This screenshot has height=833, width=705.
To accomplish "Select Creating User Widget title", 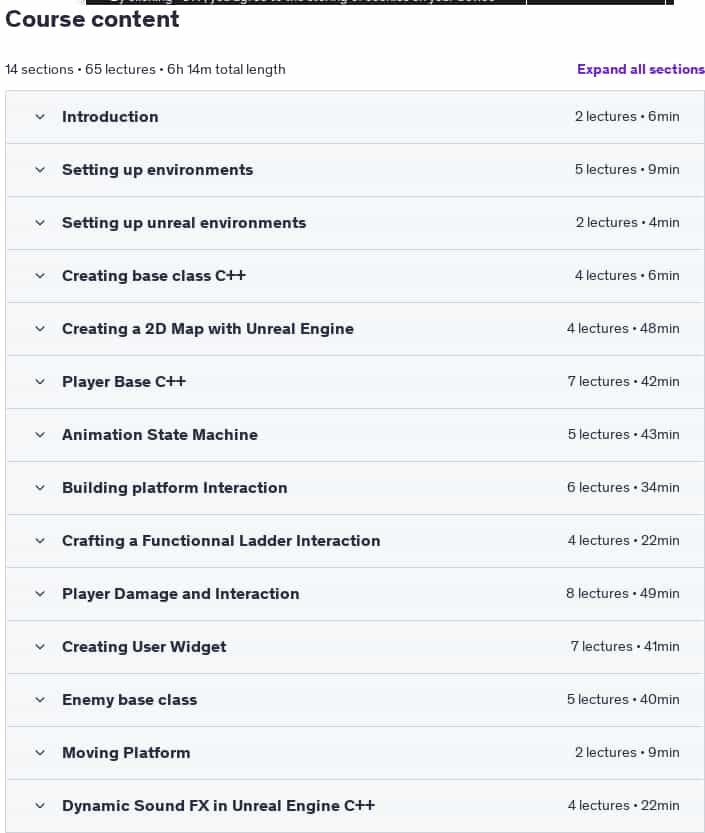I will pos(144,647).
